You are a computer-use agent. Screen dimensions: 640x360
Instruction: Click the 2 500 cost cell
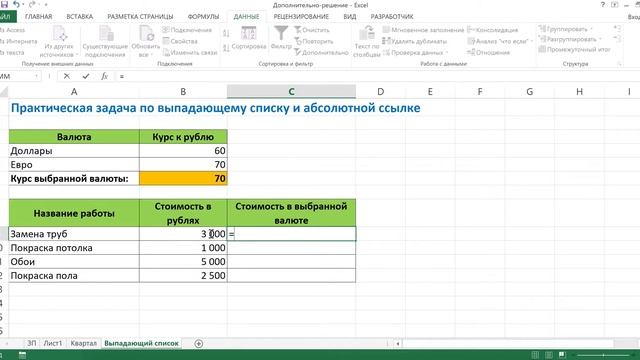(183, 276)
